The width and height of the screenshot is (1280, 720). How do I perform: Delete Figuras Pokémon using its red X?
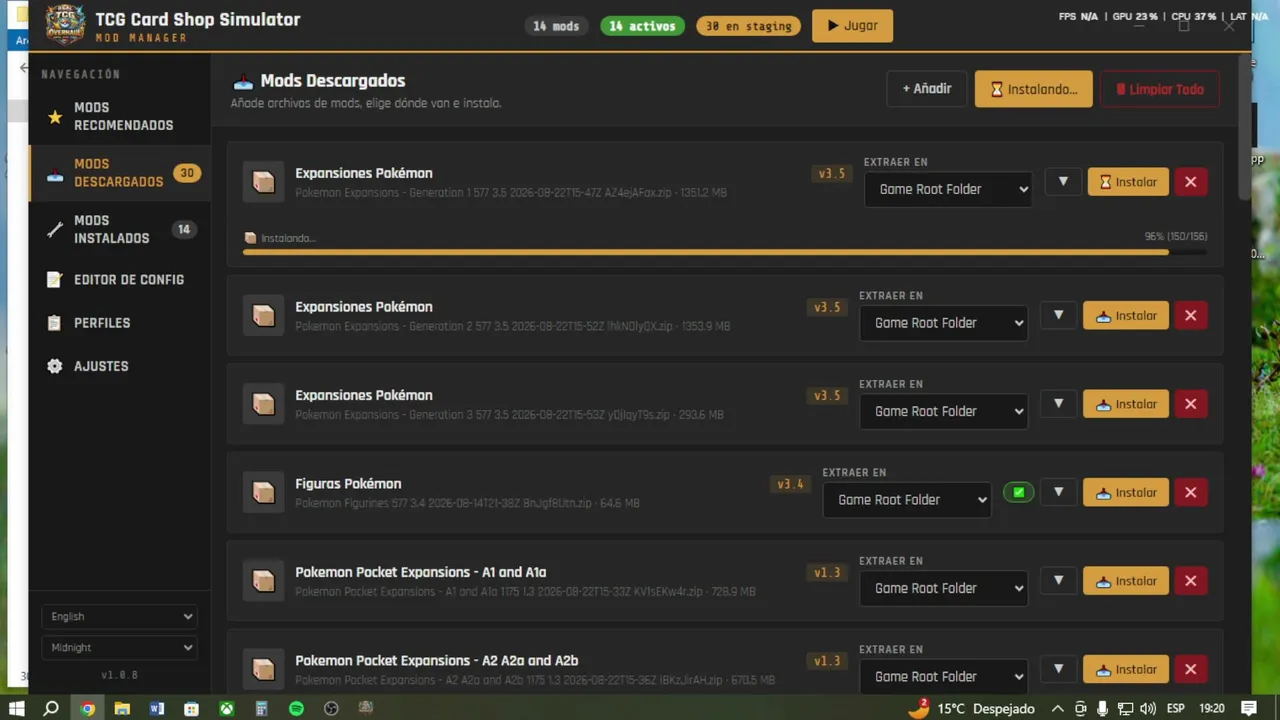pyautogui.click(x=1190, y=493)
